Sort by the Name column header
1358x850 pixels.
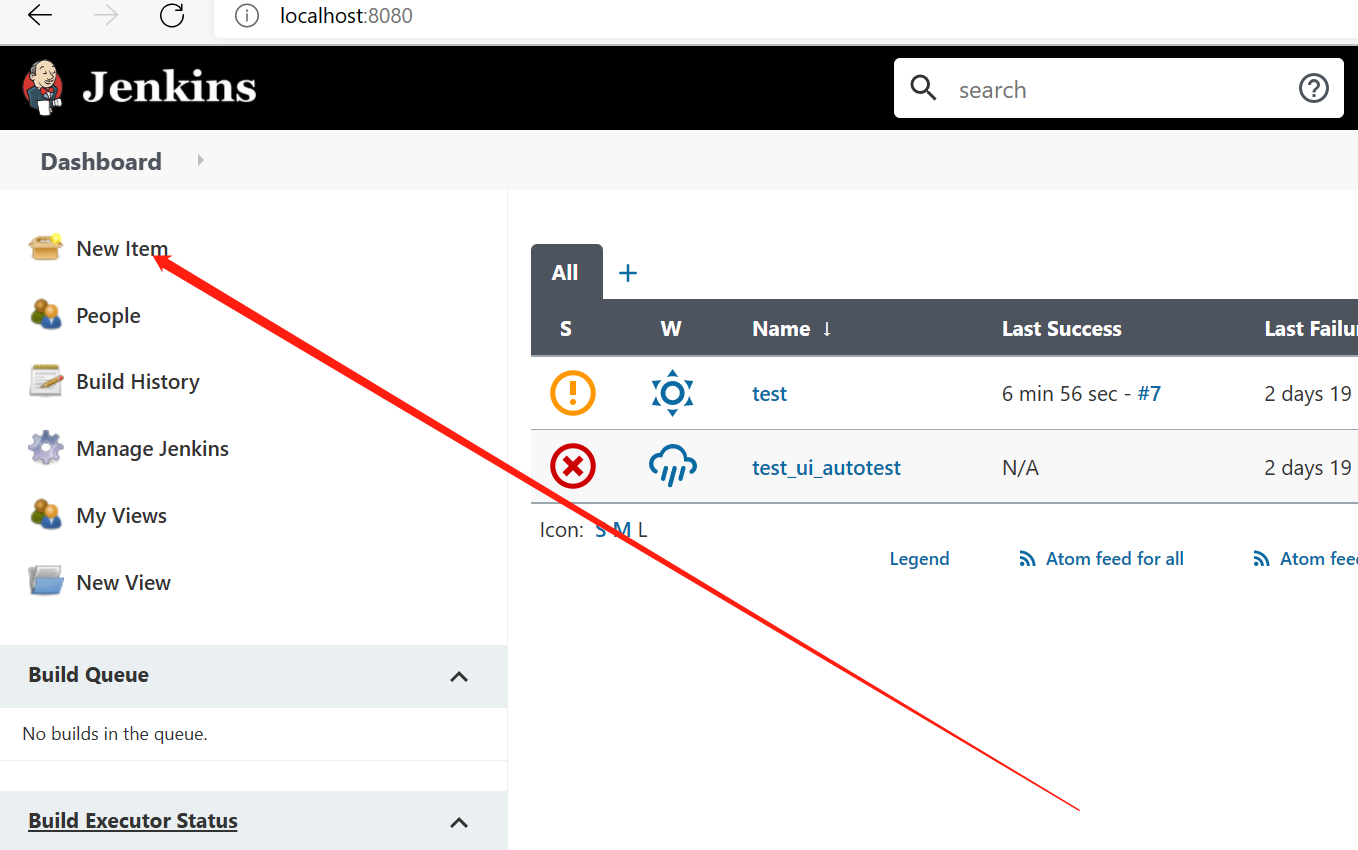point(792,329)
